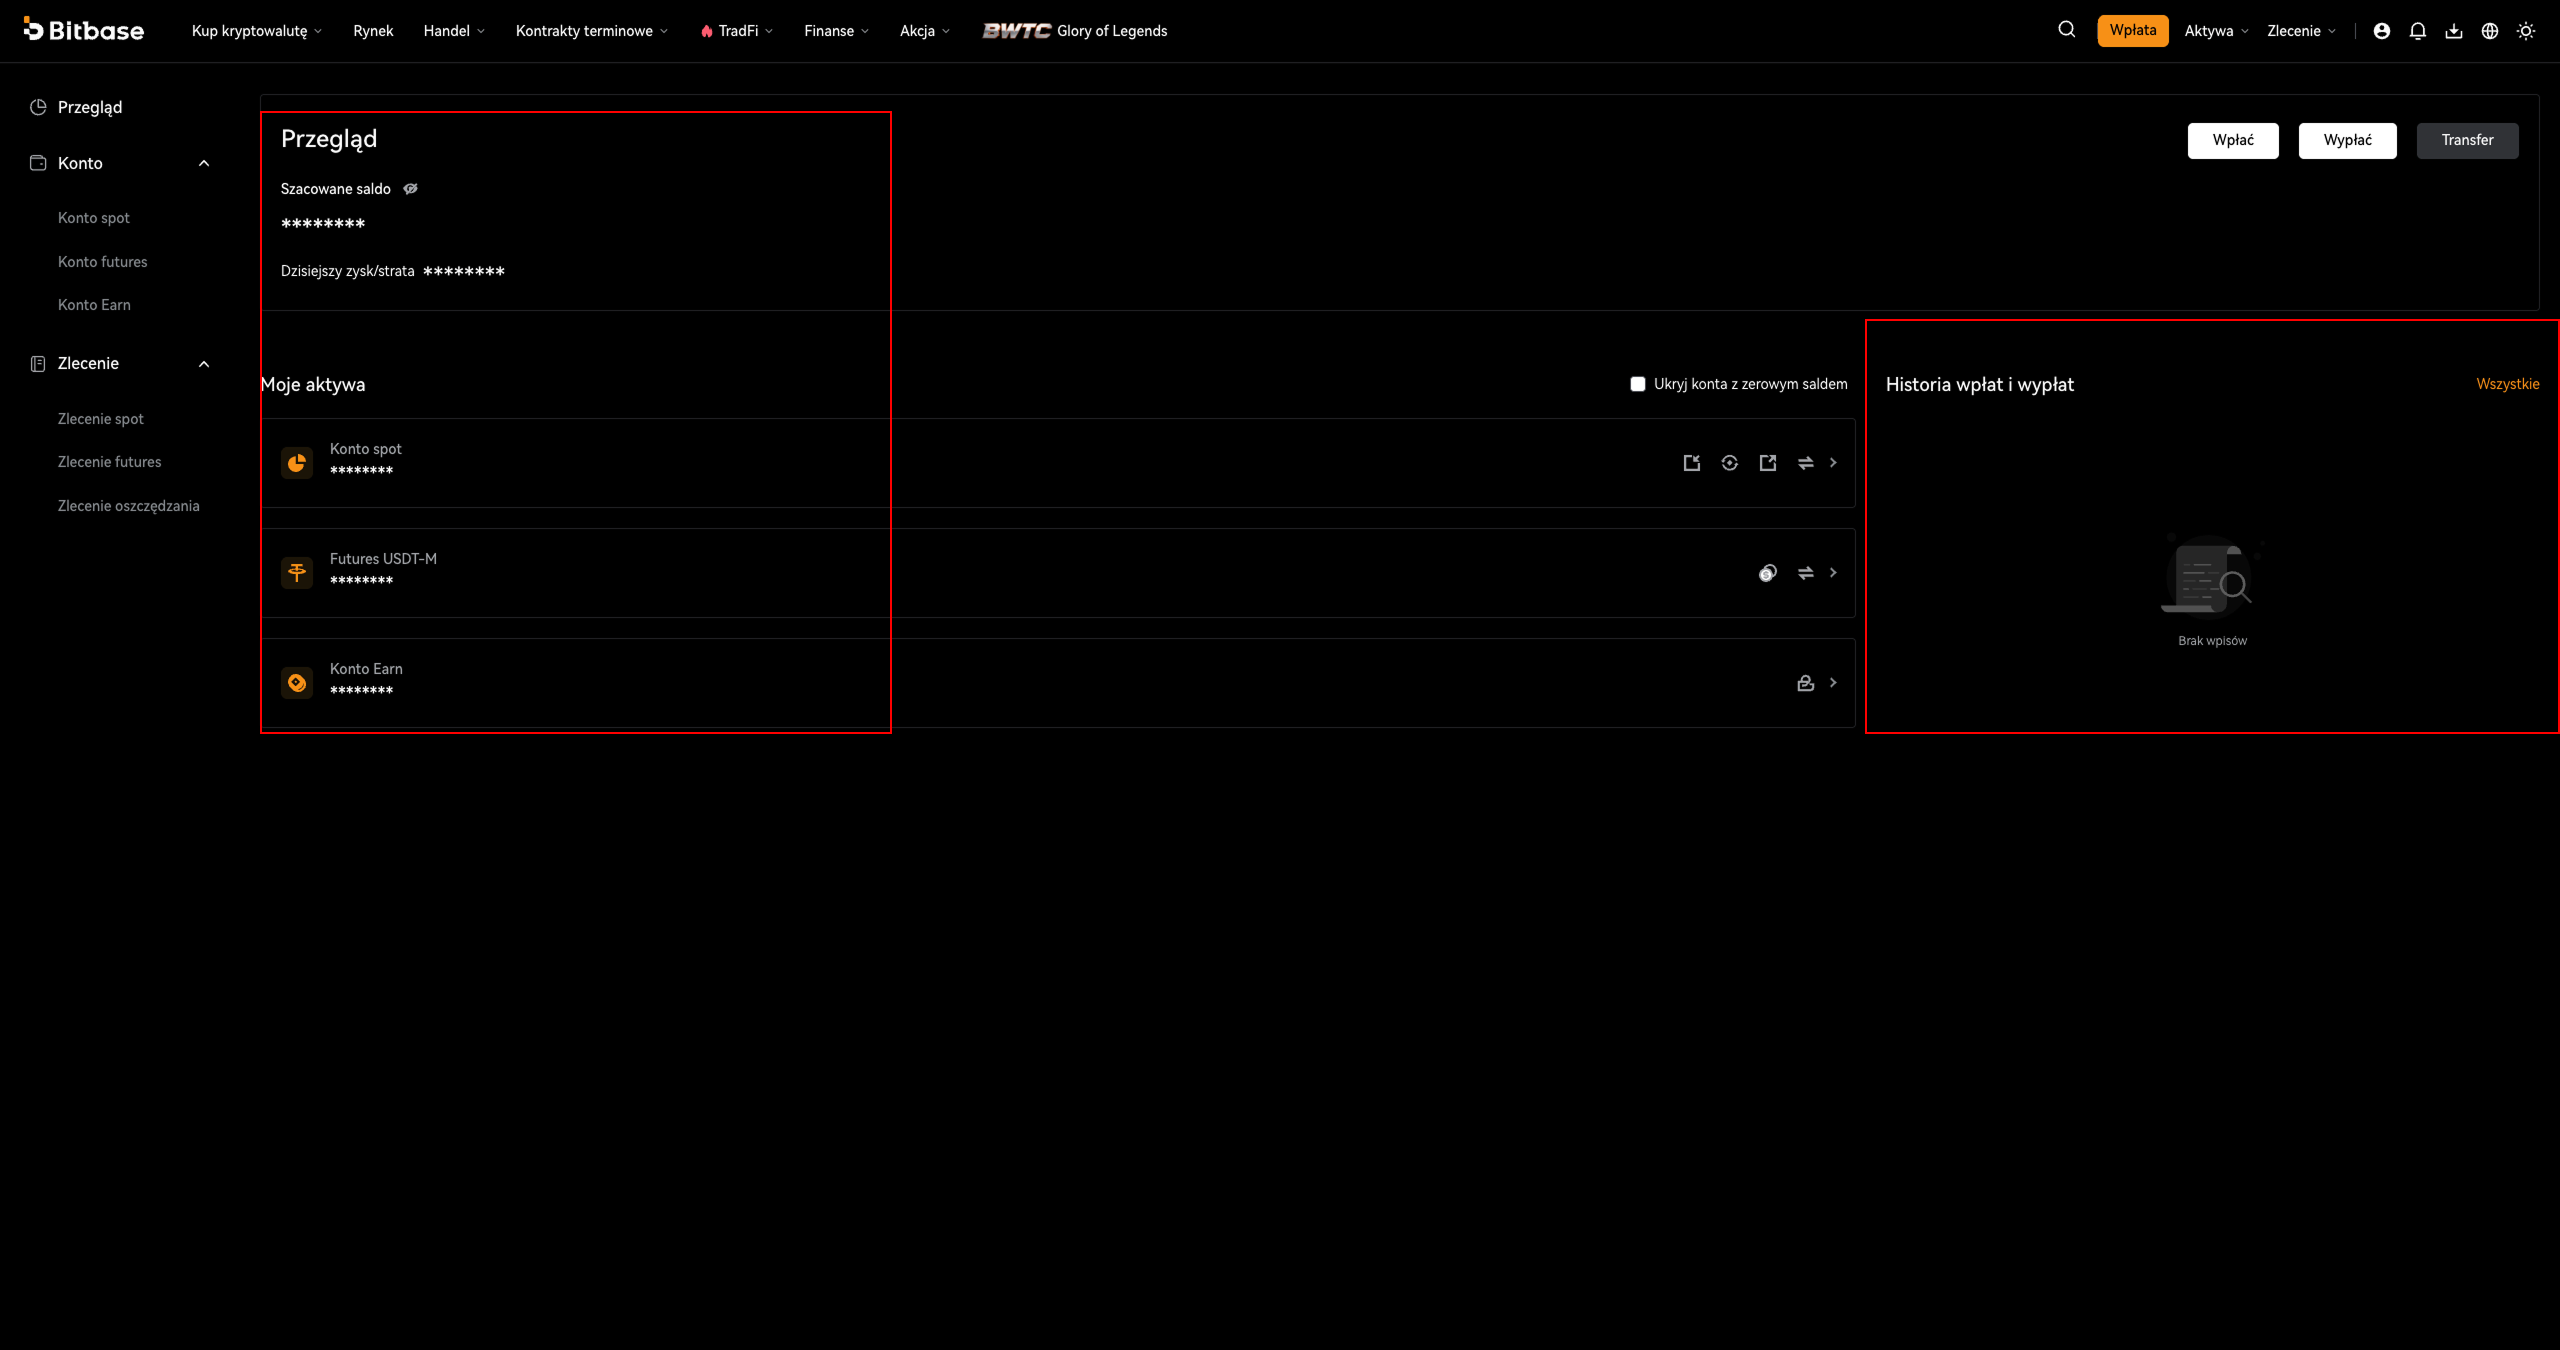The width and height of the screenshot is (2560, 1350).
Task: Open the user profile icon
Action: coord(2382,31)
